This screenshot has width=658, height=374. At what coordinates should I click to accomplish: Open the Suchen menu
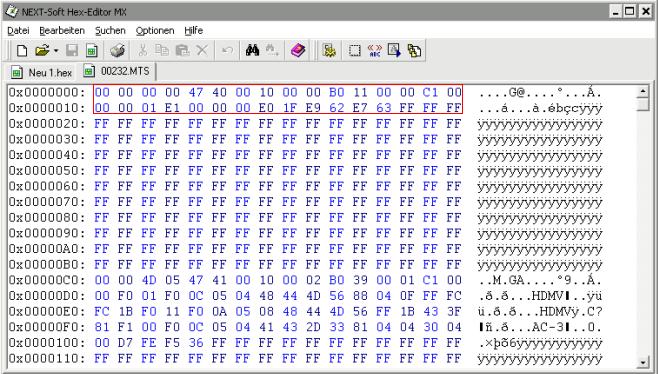(x=110, y=31)
